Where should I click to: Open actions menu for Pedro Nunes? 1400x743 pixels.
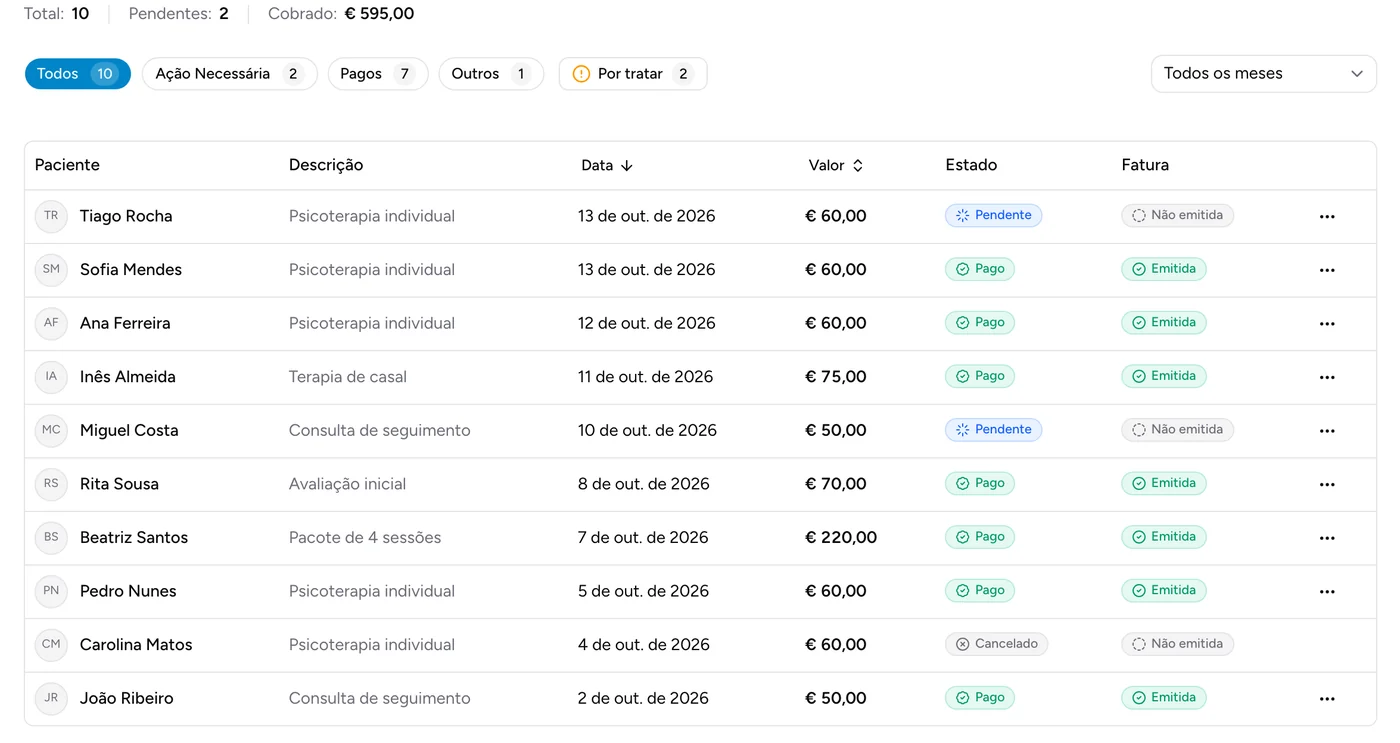pyautogui.click(x=1327, y=592)
